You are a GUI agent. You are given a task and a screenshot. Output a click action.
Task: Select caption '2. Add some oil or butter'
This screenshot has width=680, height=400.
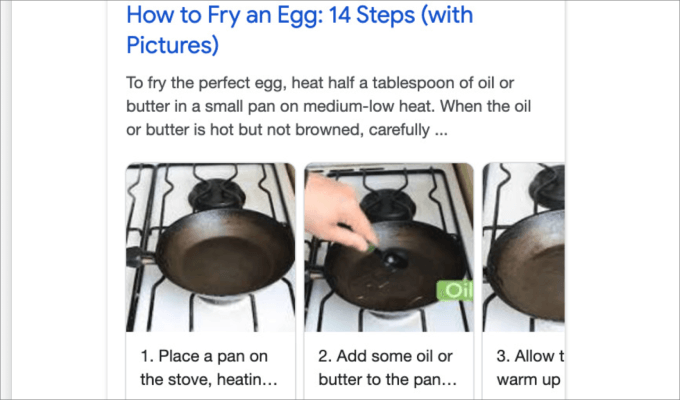click(x=387, y=368)
